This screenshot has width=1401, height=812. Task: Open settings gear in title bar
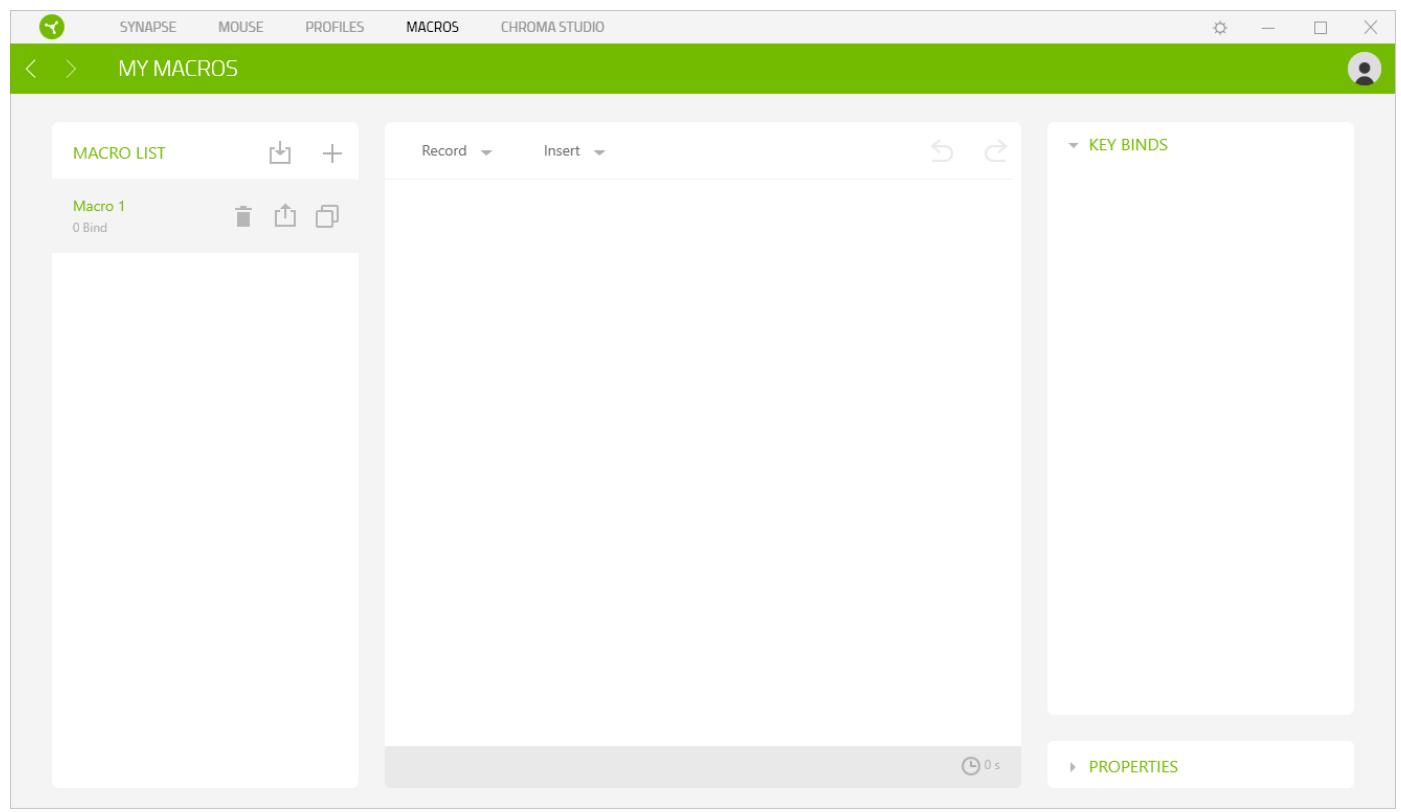coord(1220,27)
